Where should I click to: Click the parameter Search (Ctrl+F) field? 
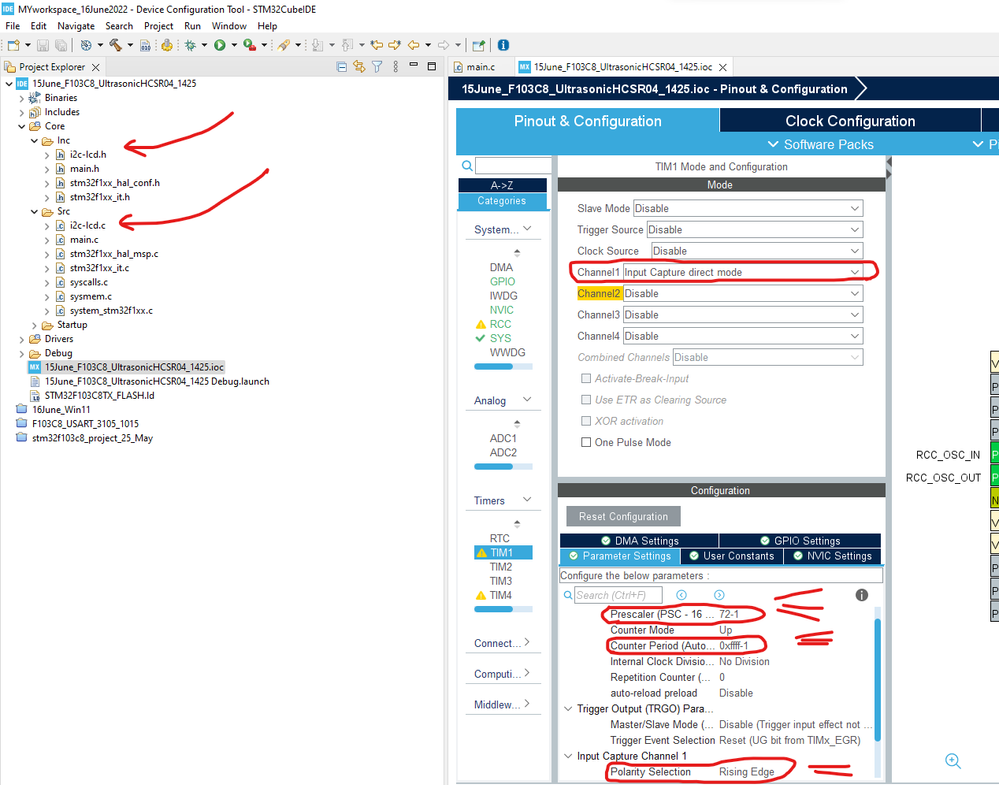click(618, 595)
